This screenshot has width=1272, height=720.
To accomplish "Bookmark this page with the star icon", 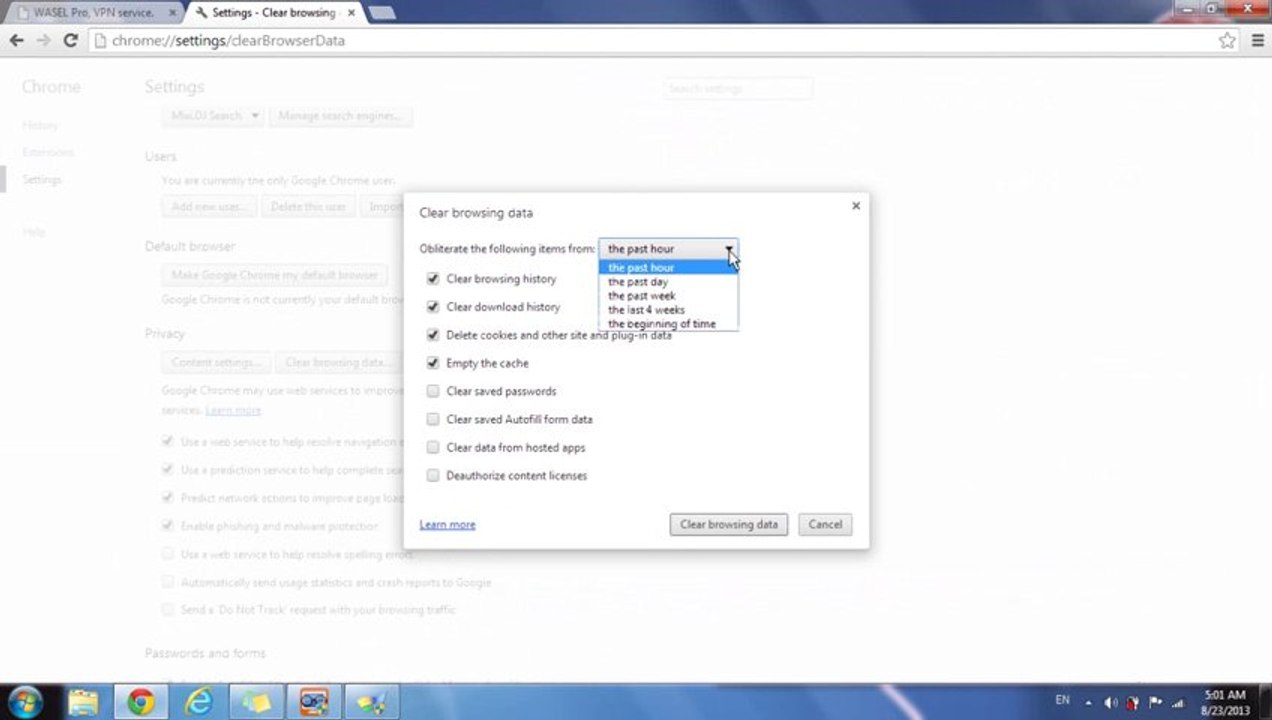I will pyautogui.click(x=1227, y=41).
